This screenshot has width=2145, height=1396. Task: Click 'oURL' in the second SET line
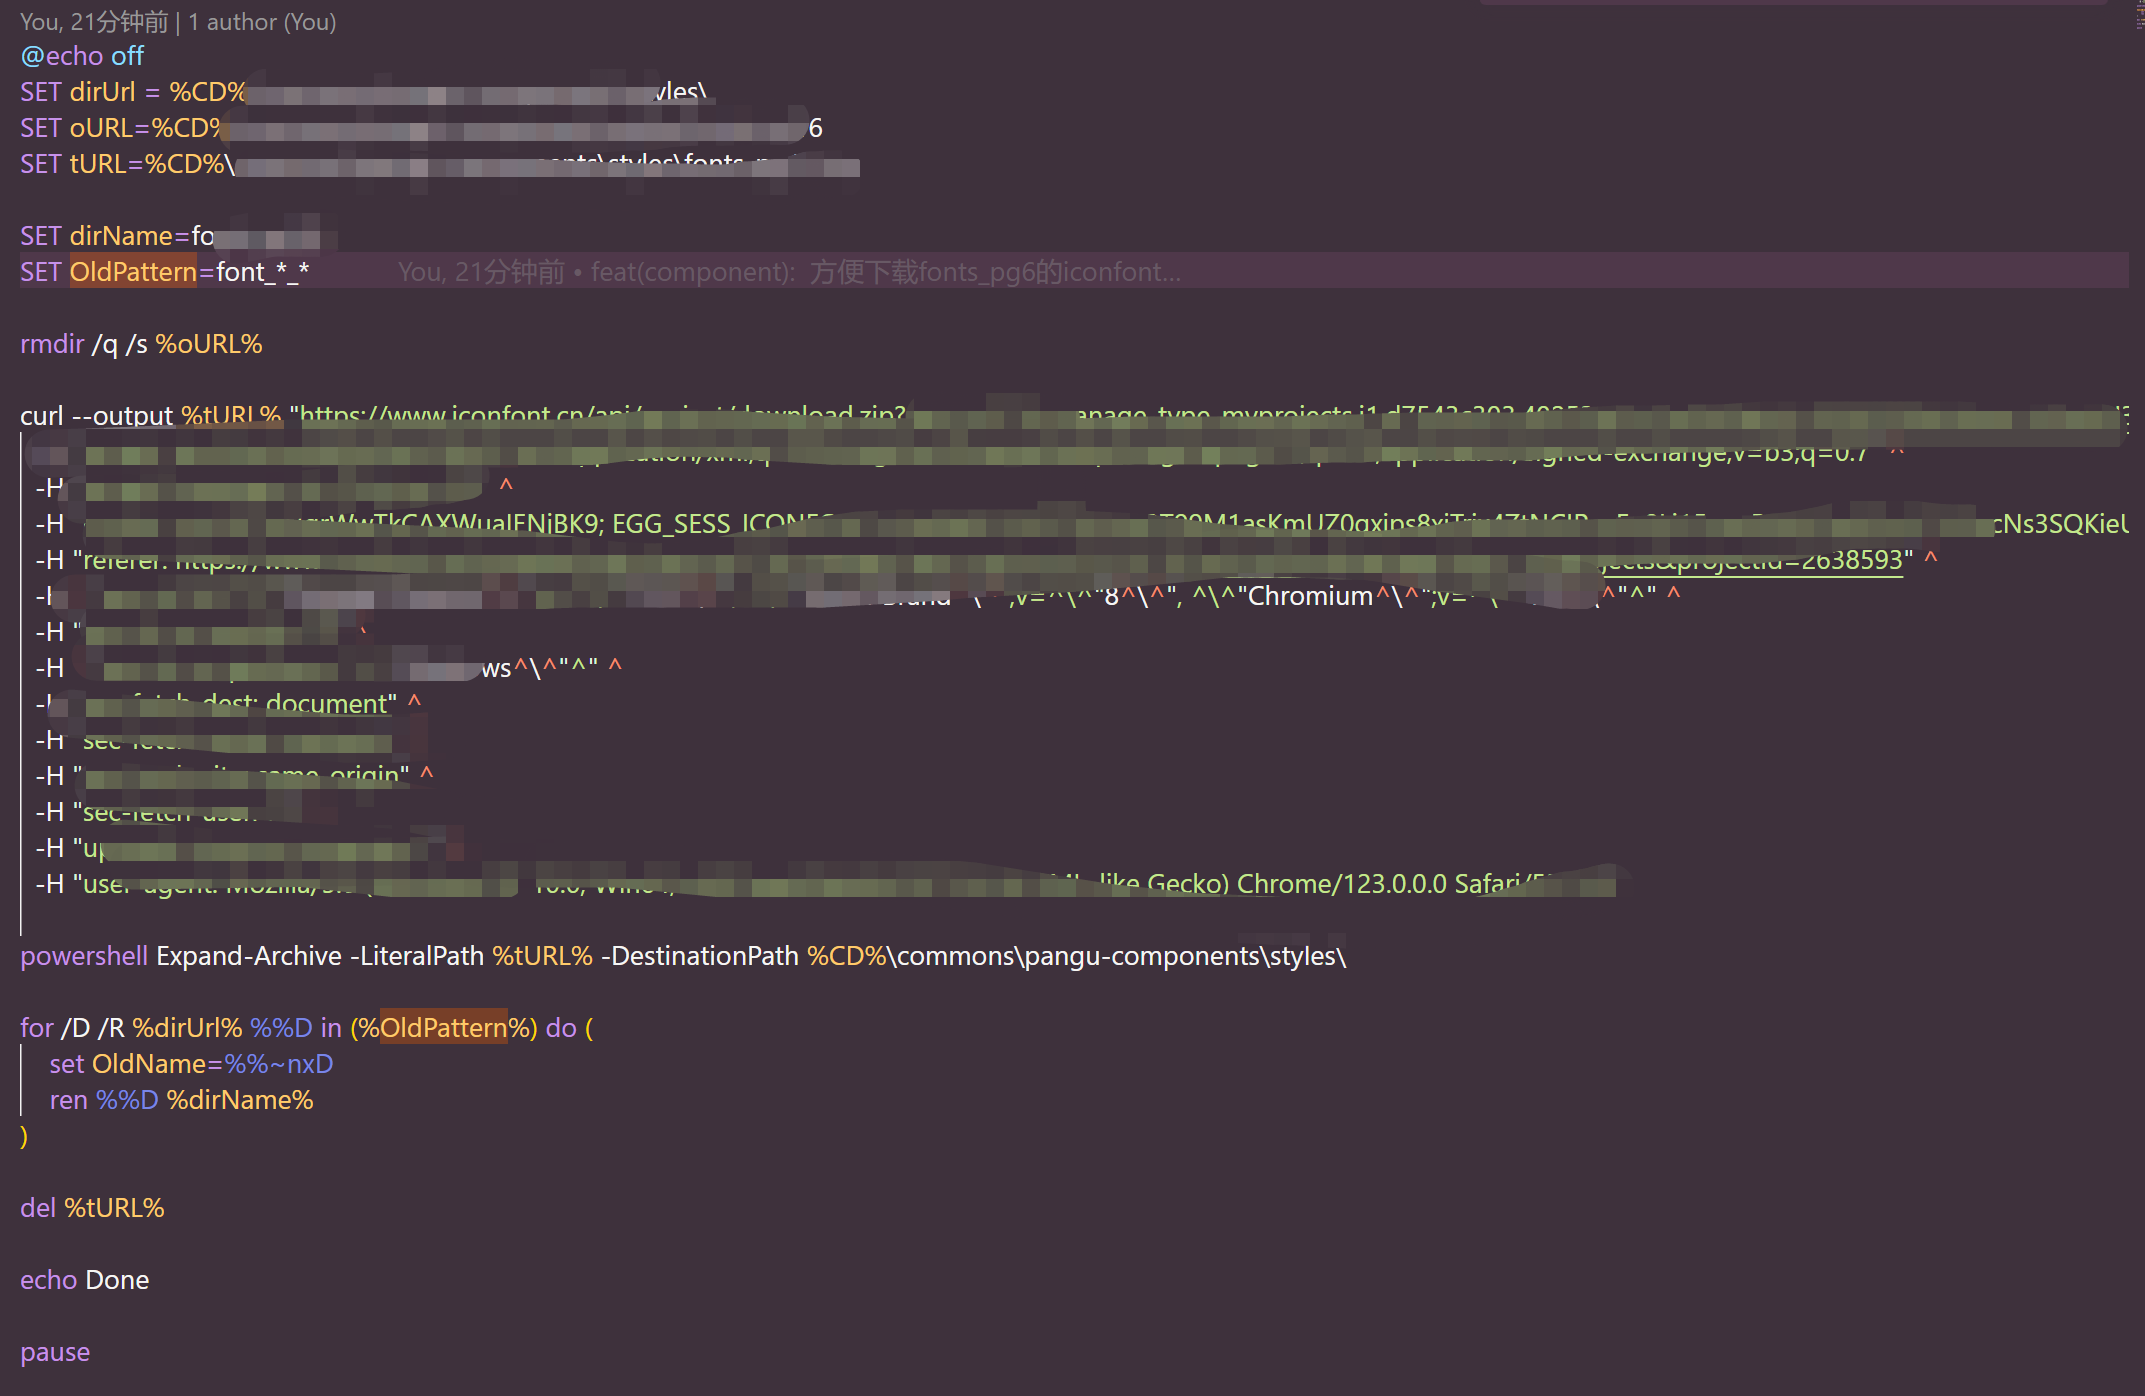point(100,128)
